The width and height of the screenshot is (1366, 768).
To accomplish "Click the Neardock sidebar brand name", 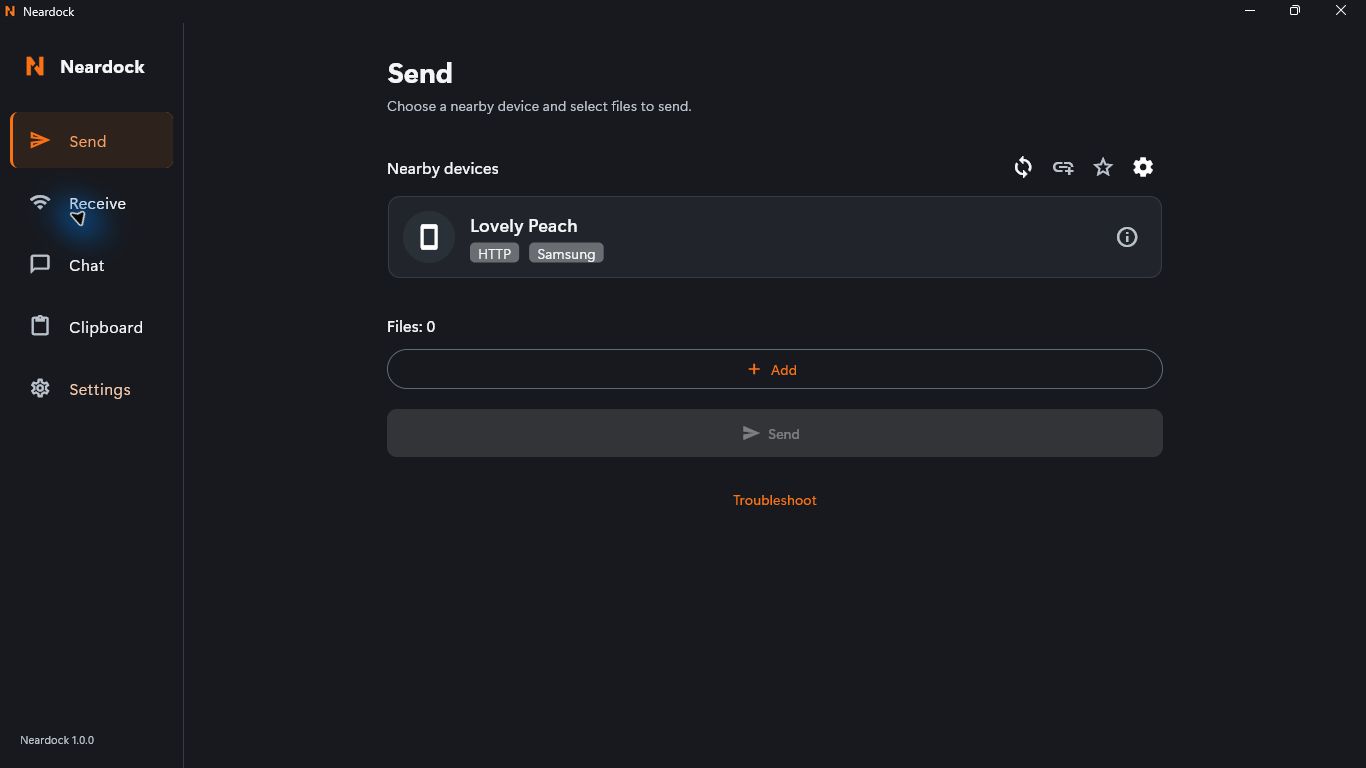I will coord(102,67).
